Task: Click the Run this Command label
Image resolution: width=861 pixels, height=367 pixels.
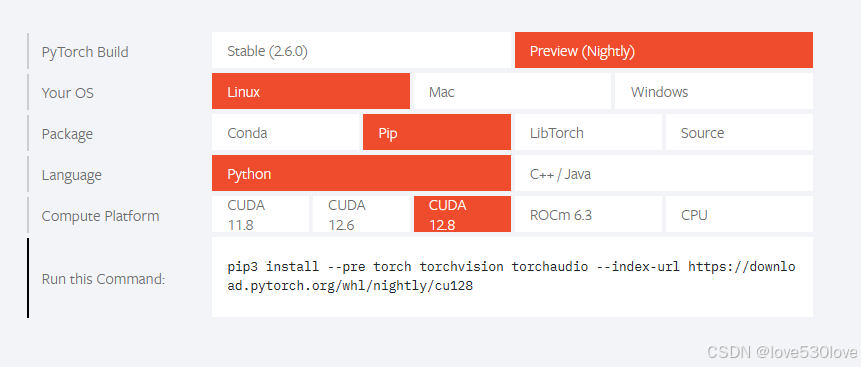Action: pyautogui.click(x=103, y=279)
